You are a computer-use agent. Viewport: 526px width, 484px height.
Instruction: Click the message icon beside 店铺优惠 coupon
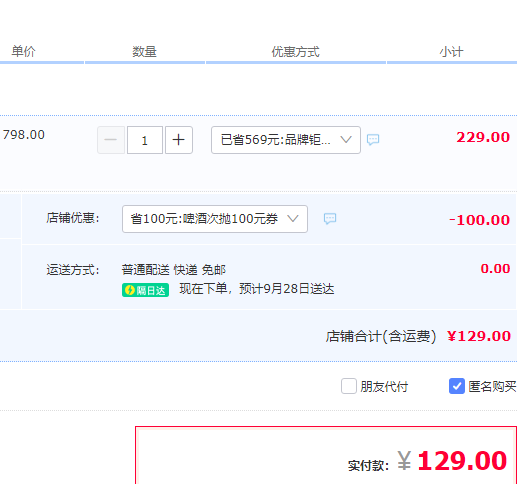[330, 219]
